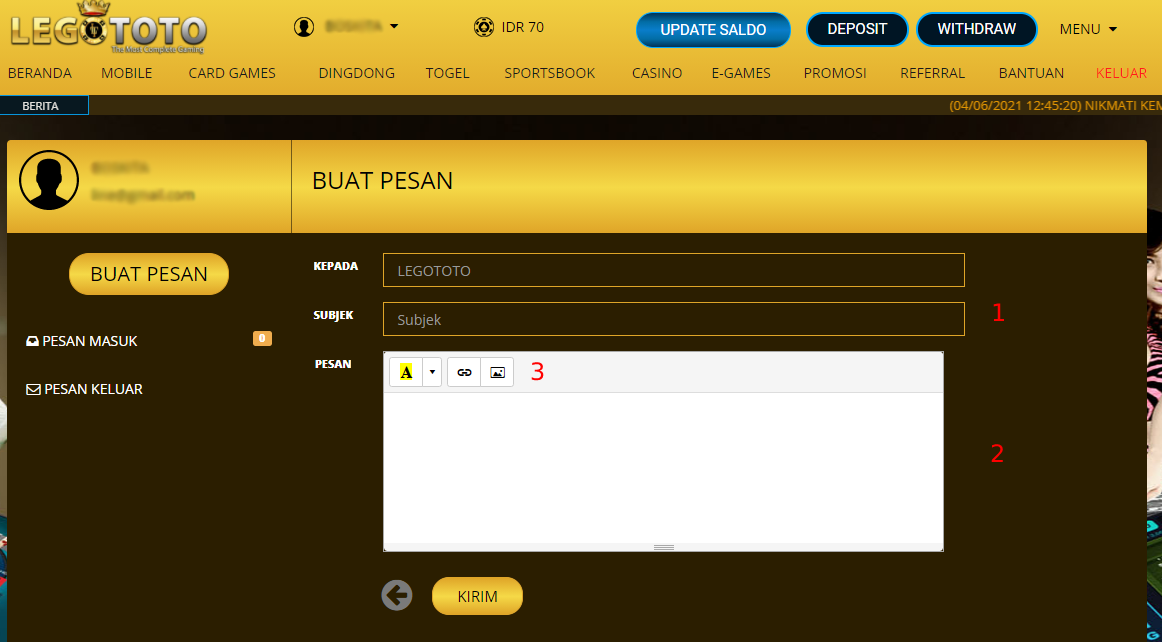Click the BUAT PESAN sidebar button
The image size is (1162, 642).
pyautogui.click(x=149, y=274)
